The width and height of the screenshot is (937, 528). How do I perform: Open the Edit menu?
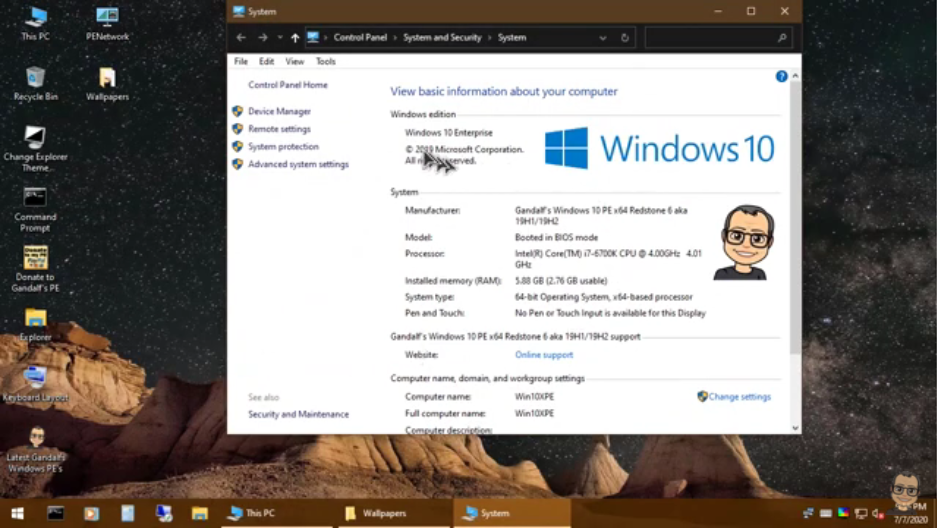tap(267, 62)
